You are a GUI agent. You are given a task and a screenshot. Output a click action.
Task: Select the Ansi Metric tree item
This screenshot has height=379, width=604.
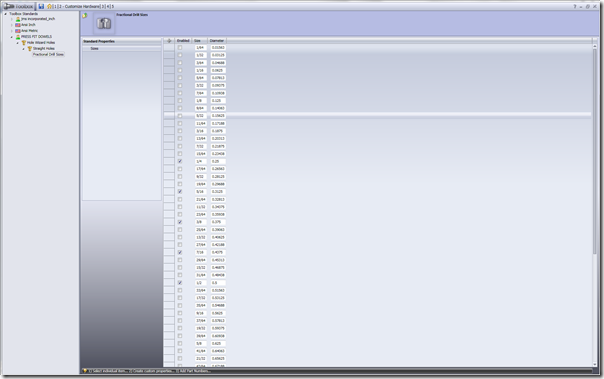(x=29, y=31)
